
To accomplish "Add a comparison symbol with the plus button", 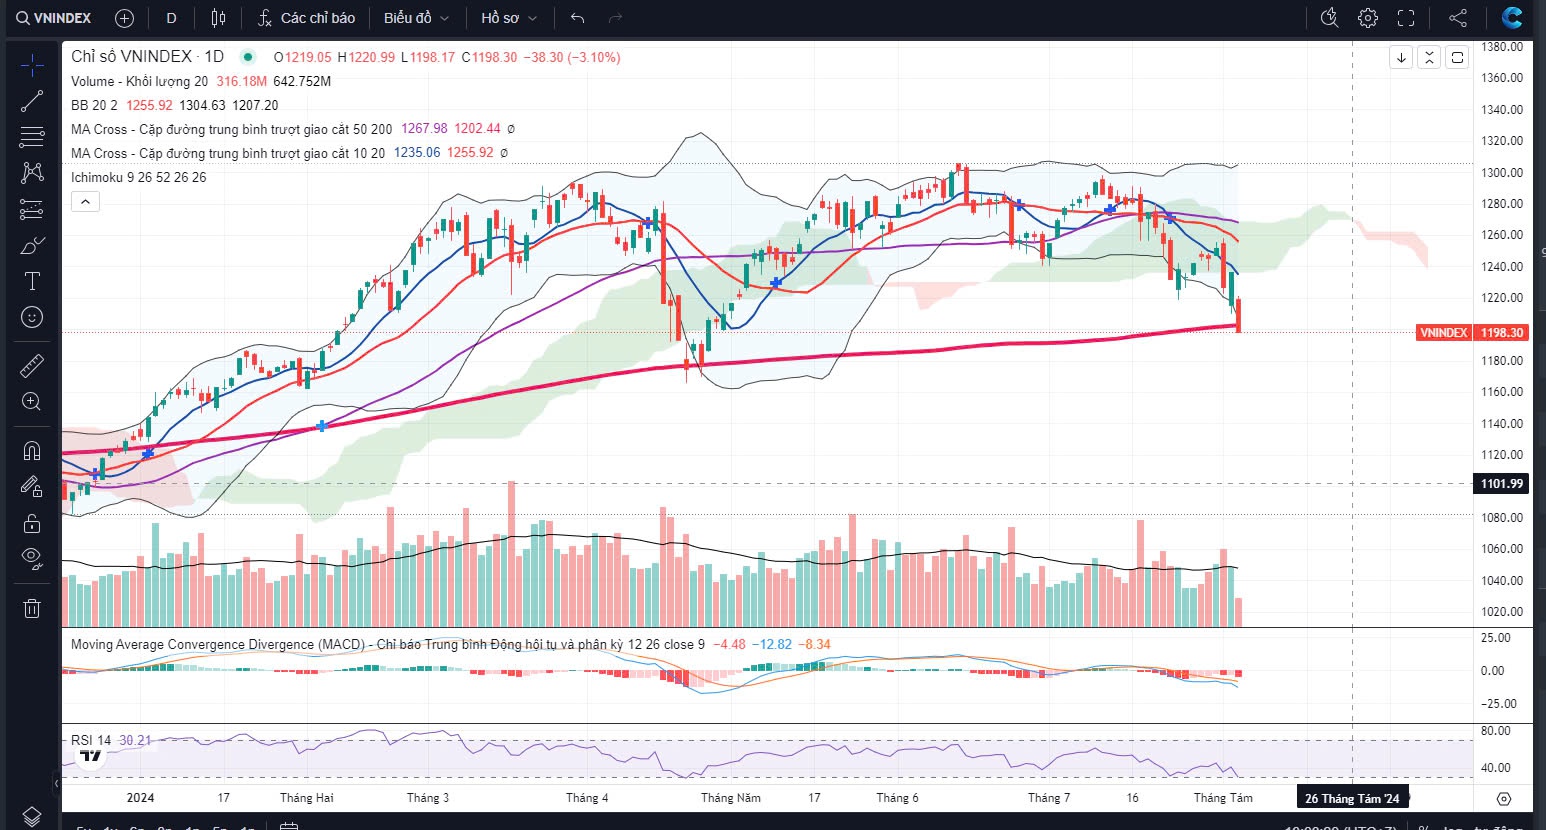I will pos(124,18).
